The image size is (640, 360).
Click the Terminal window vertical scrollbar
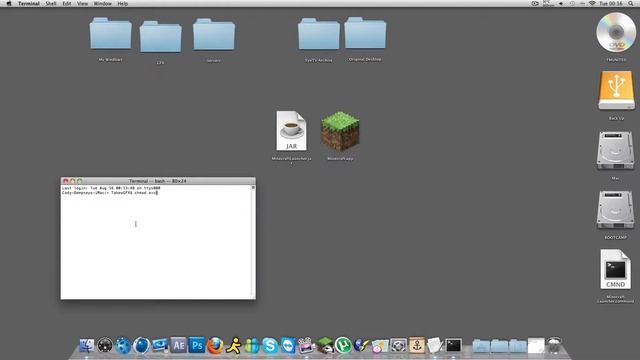tap(253, 242)
